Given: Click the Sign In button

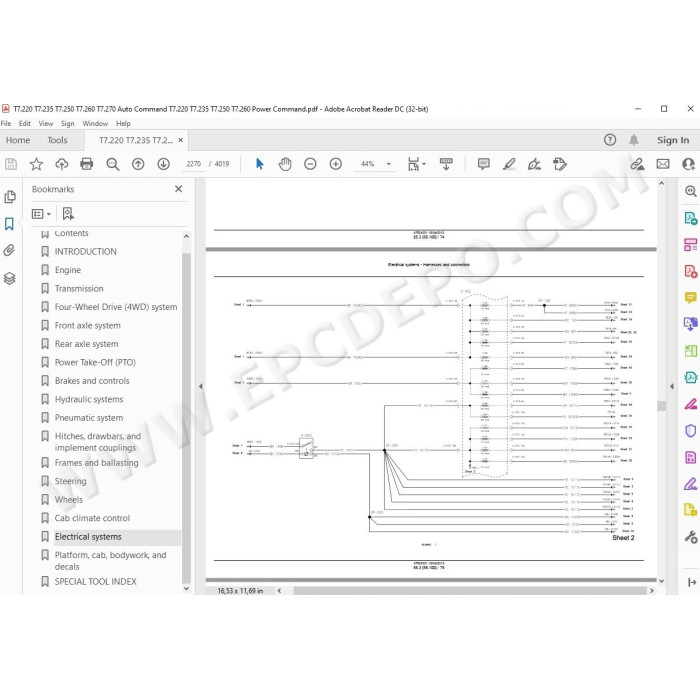Looking at the screenshot, I should [673, 140].
